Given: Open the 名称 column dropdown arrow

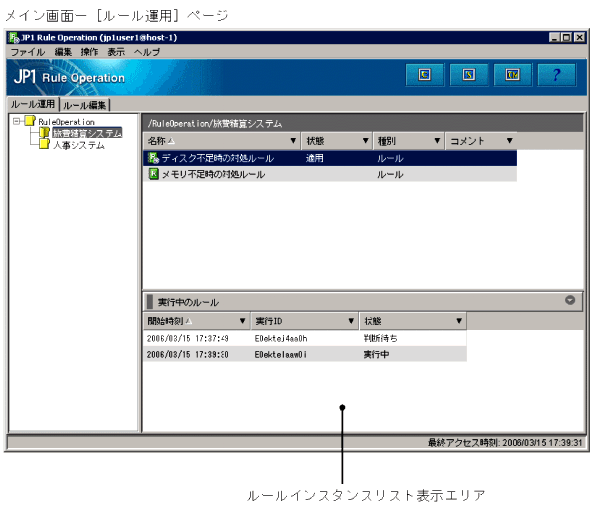Looking at the screenshot, I should pyautogui.click(x=293, y=140).
